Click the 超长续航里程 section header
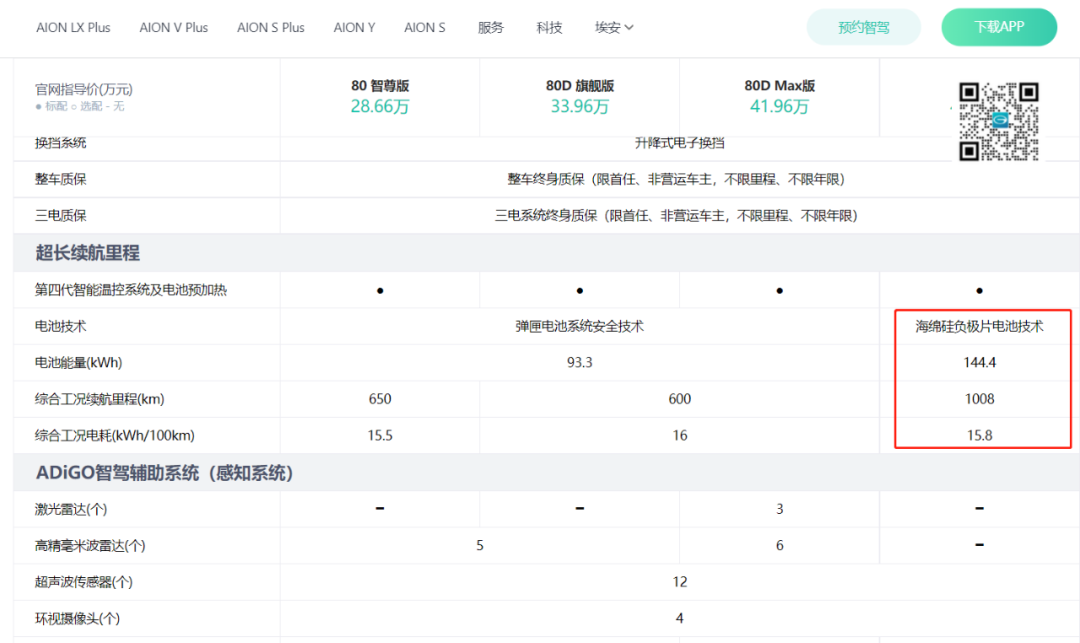The height and width of the screenshot is (643, 1080). pyautogui.click(x=88, y=253)
